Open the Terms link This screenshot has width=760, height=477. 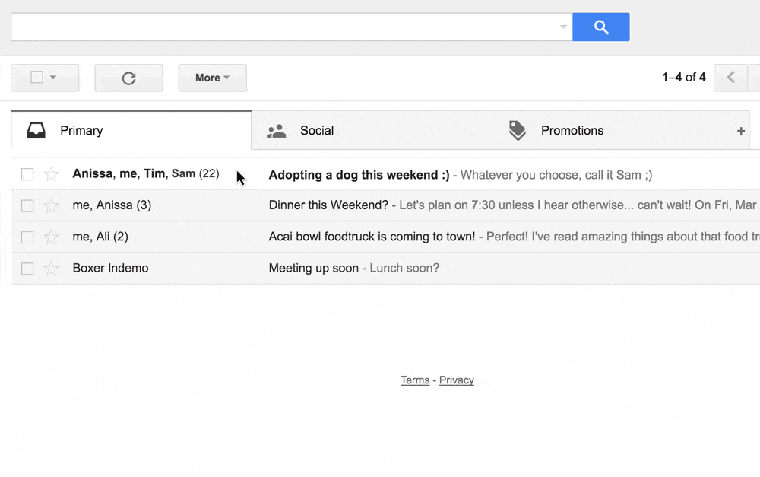[x=415, y=380]
